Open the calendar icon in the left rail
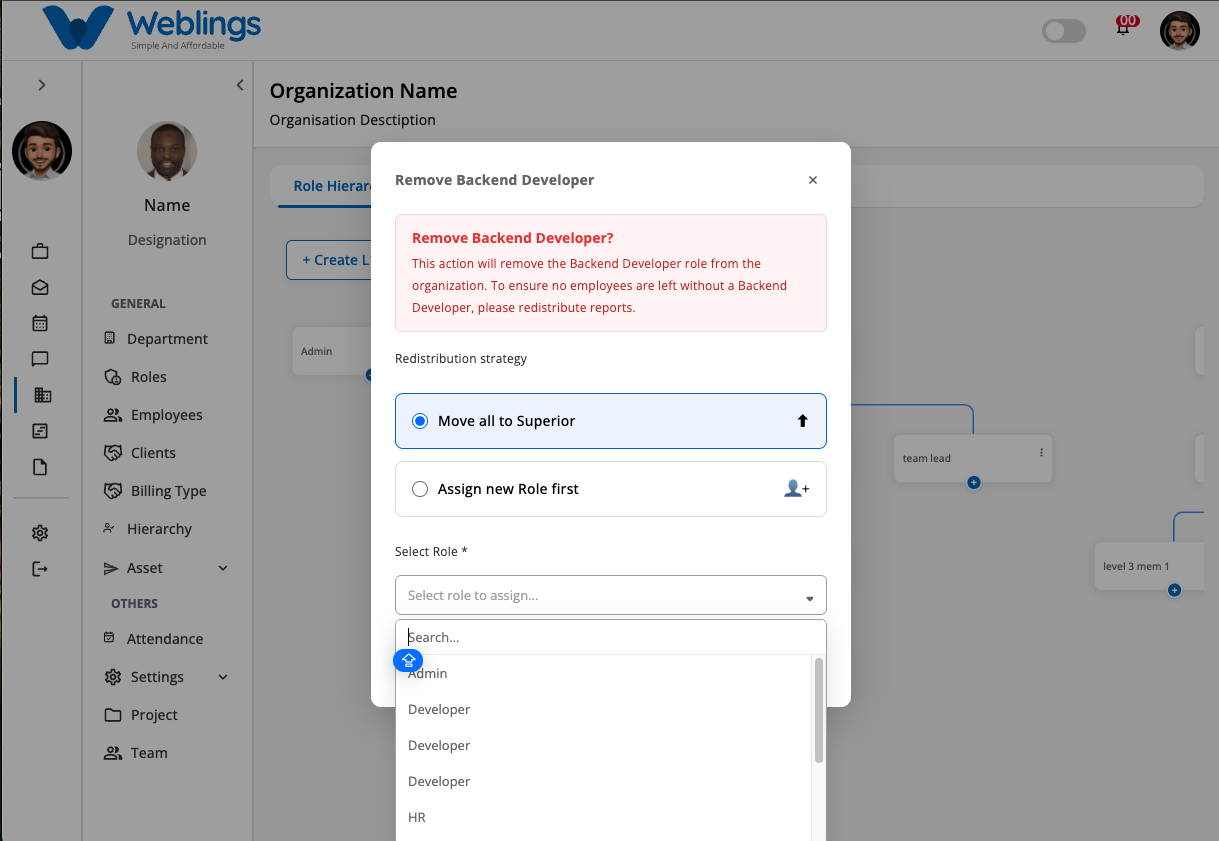 click(x=40, y=323)
